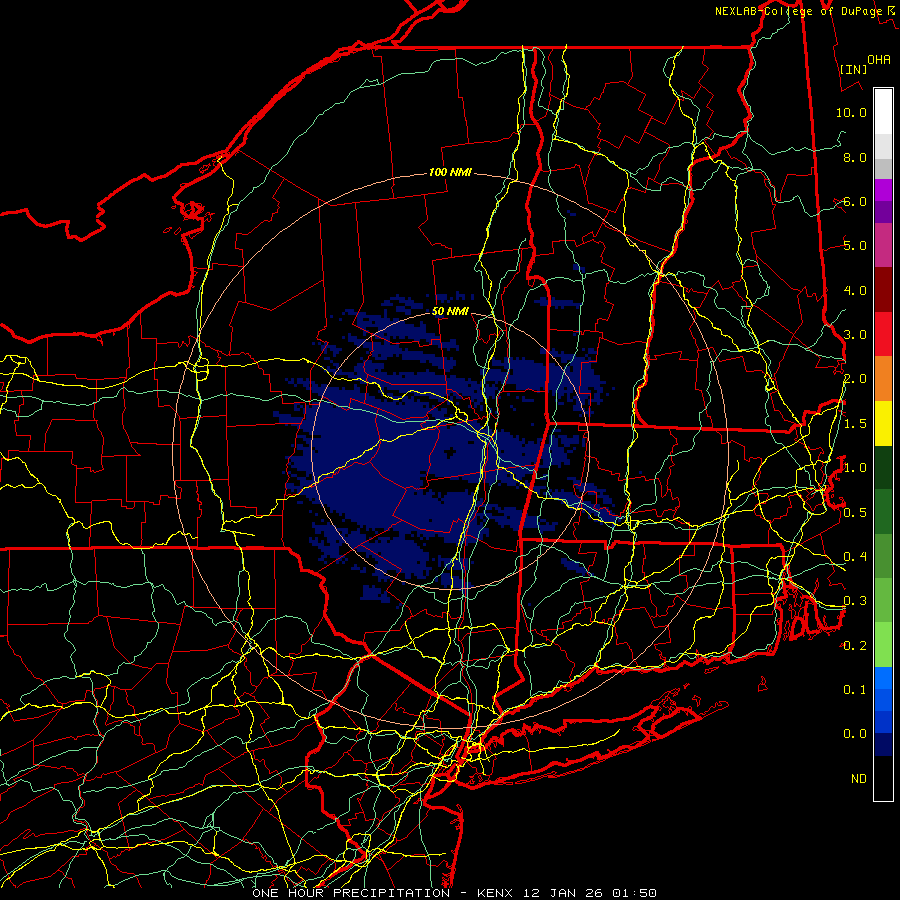Click the 6.0 legend value
Viewport: 900px width, 900px height.
pyautogui.click(x=854, y=201)
